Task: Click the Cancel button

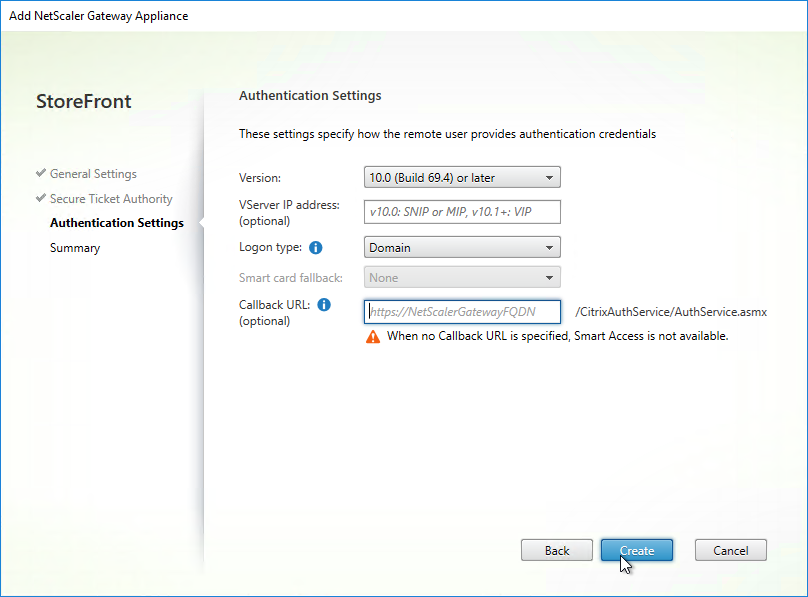Action: point(730,551)
